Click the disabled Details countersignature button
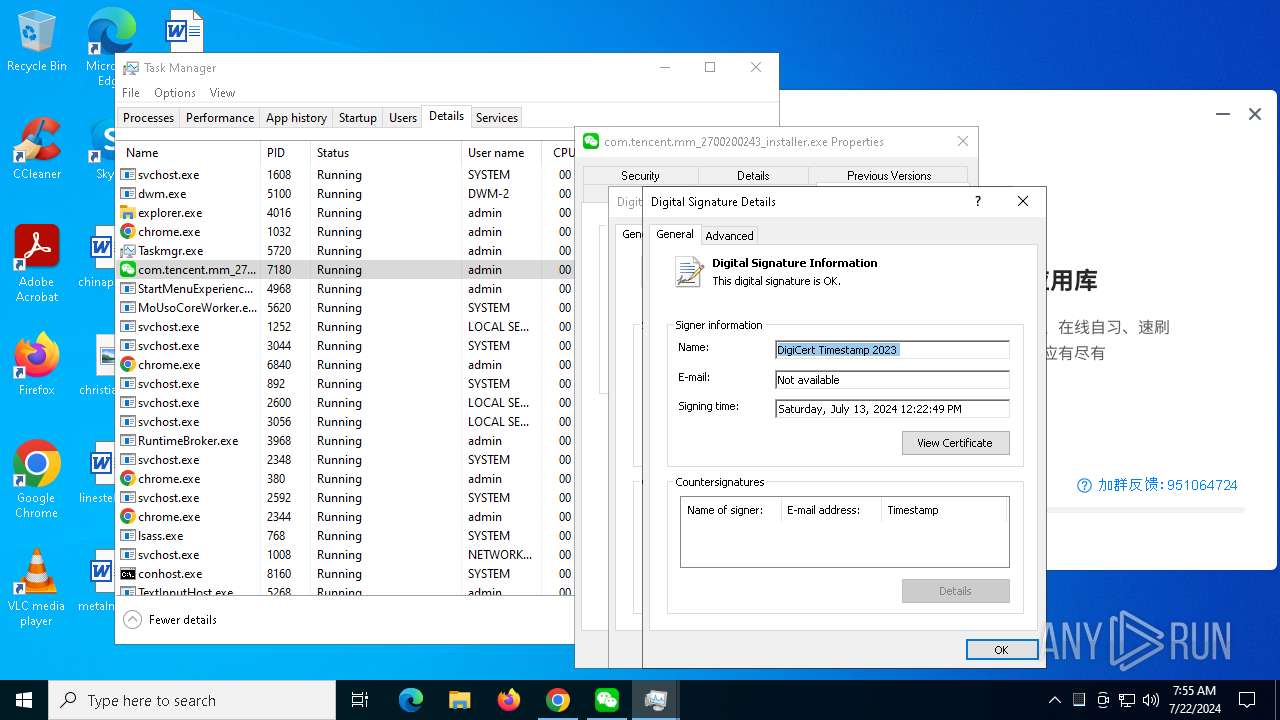The image size is (1280, 720). point(955,591)
